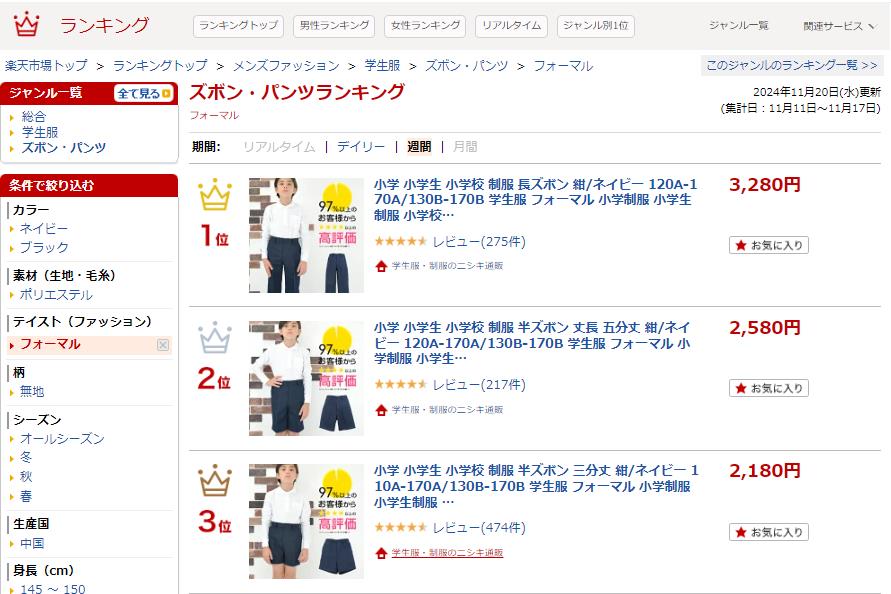This screenshot has height=594, width=891.
Task: Add 2,180円 item to お気に入り
Action: pyautogui.click(x=769, y=532)
